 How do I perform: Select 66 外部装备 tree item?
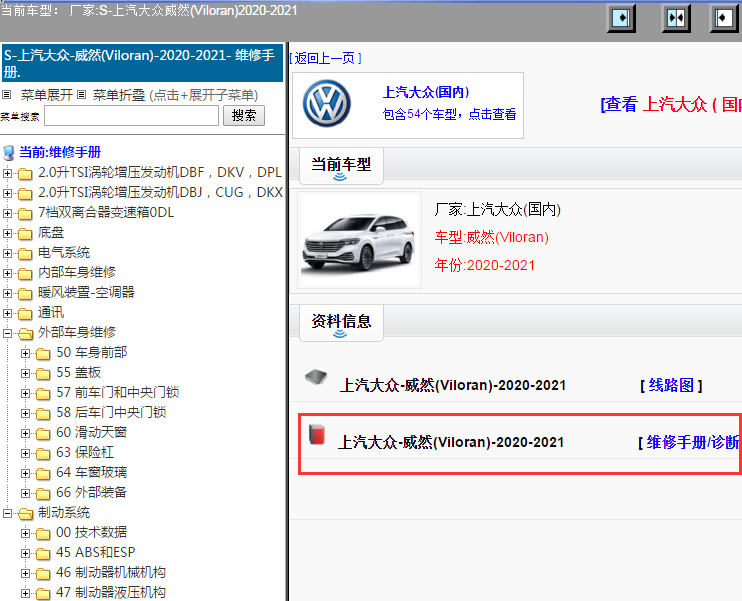92,492
